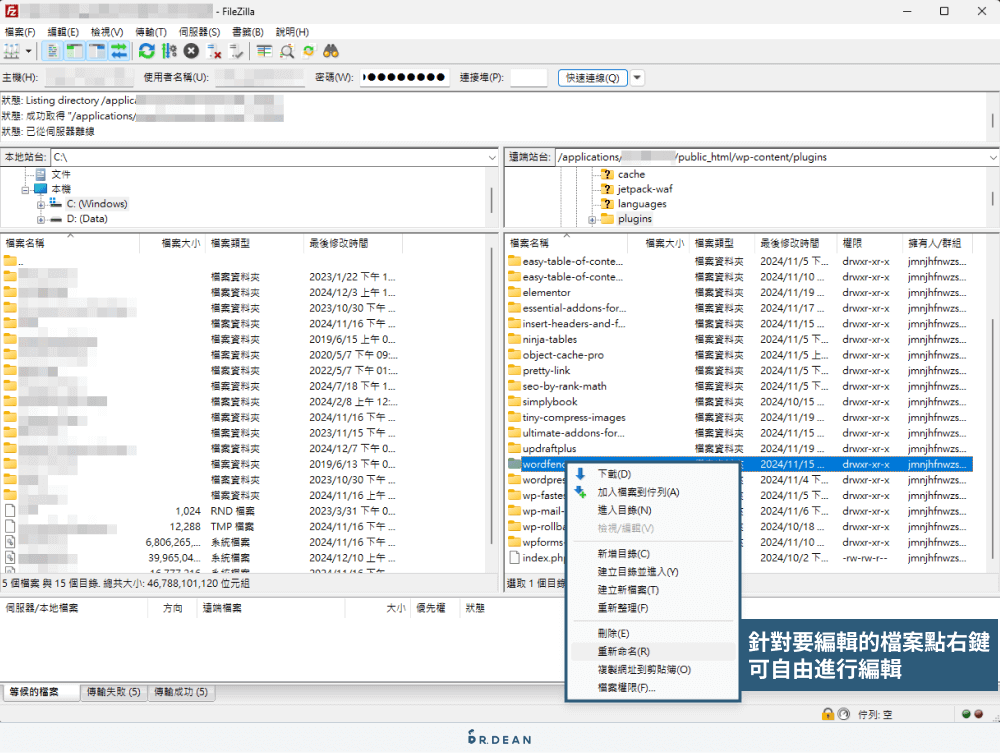Open the 本地站台 path dropdown
This screenshot has width=1000, height=753.
pyautogui.click(x=491, y=157)
